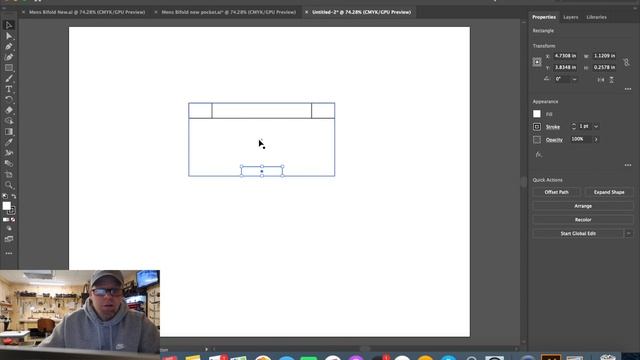
Task: Open Global Edit options arrow
Action: tap(629, 233)
